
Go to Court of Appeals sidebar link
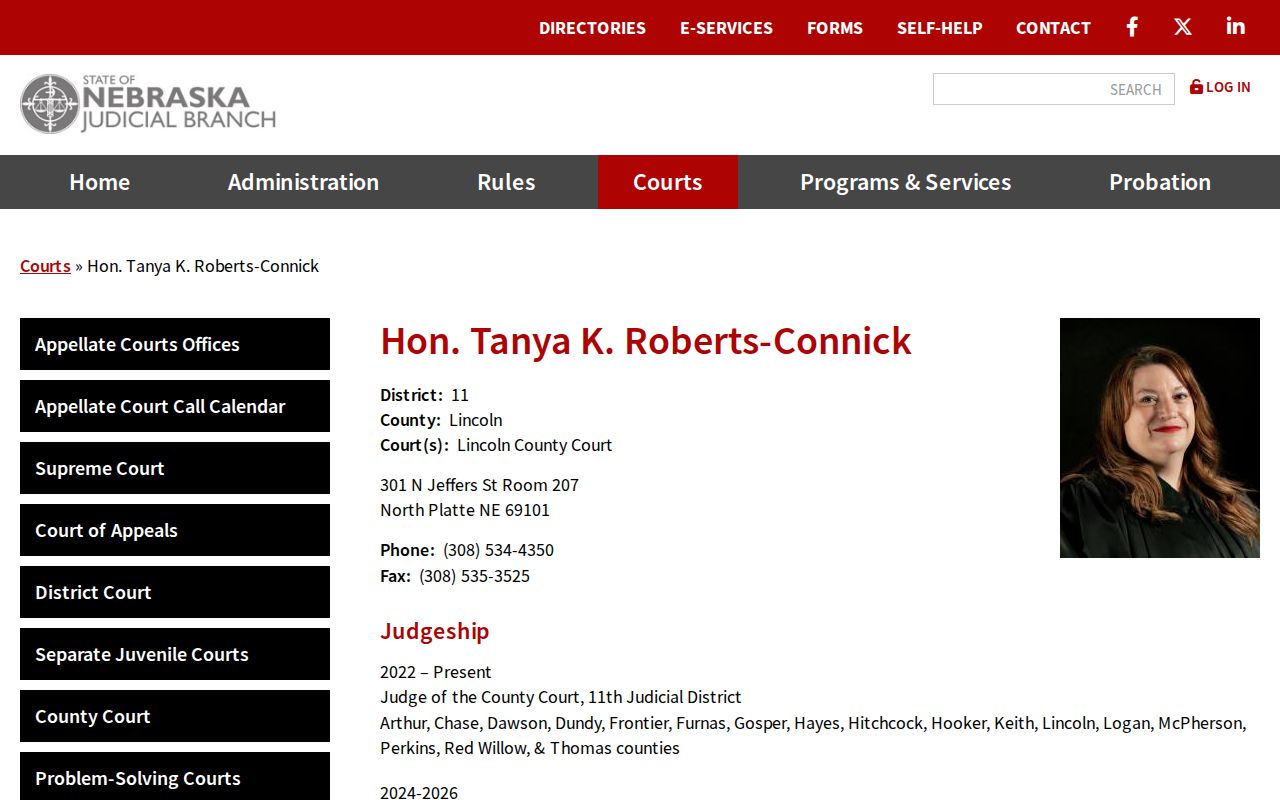[175, 530]
